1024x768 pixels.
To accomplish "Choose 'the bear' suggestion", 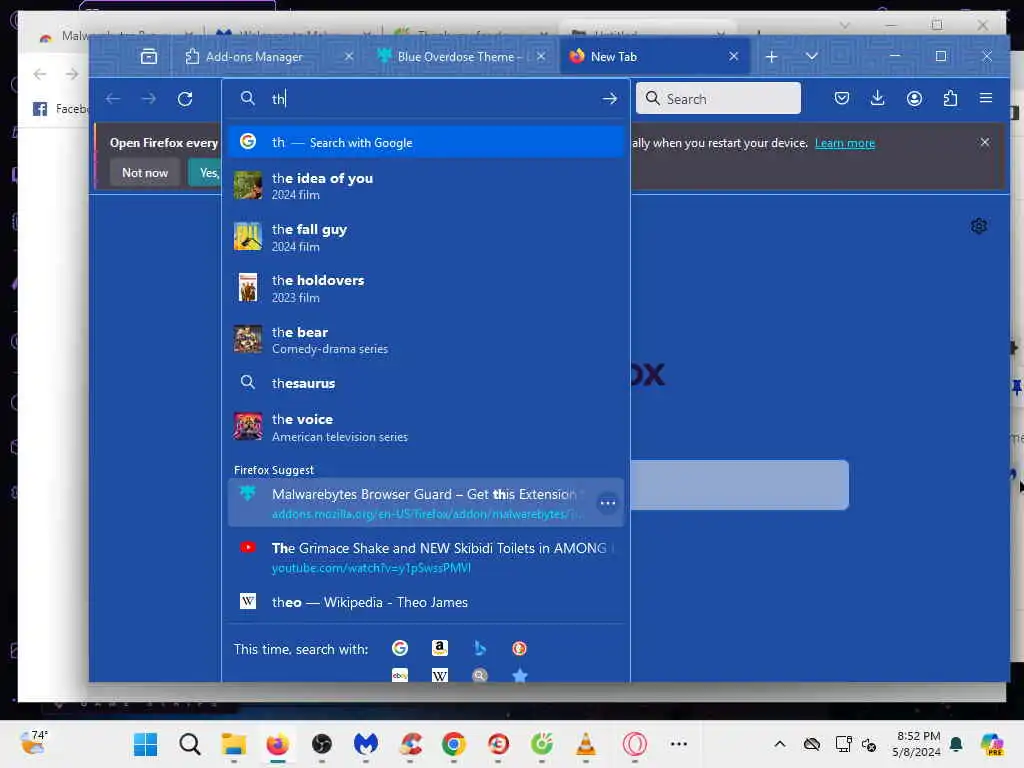I will point(426,340).
